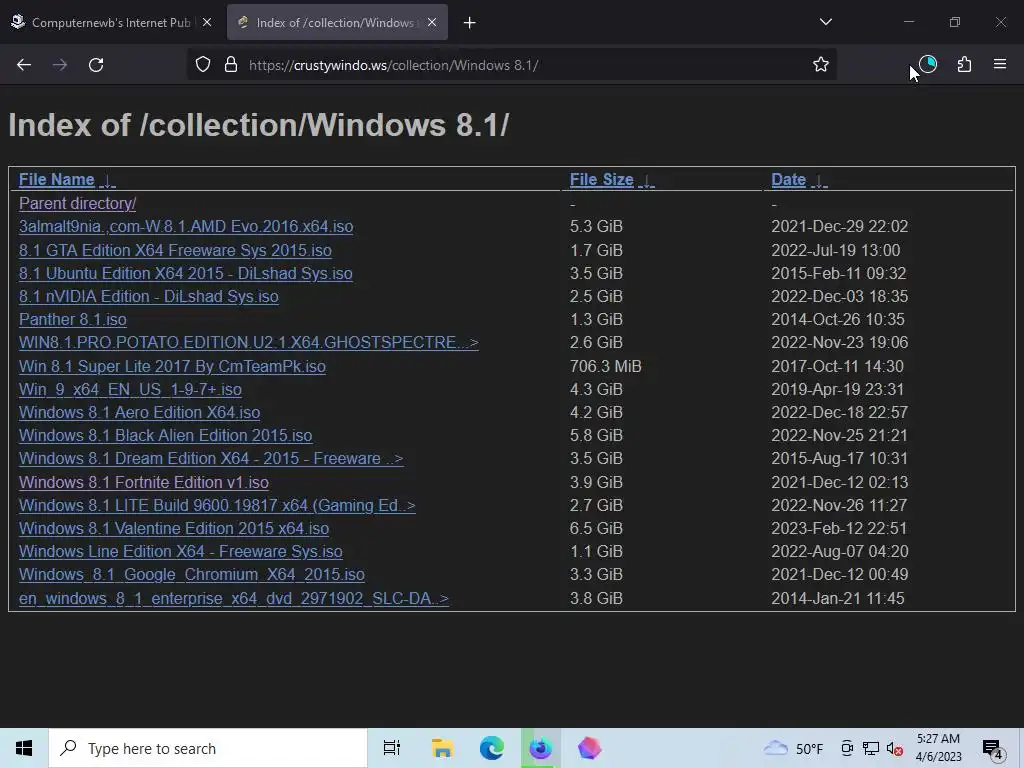Click the network icon in system tray
The height and width of the screenshot is (768, 1024).
(x=871, y=748)
